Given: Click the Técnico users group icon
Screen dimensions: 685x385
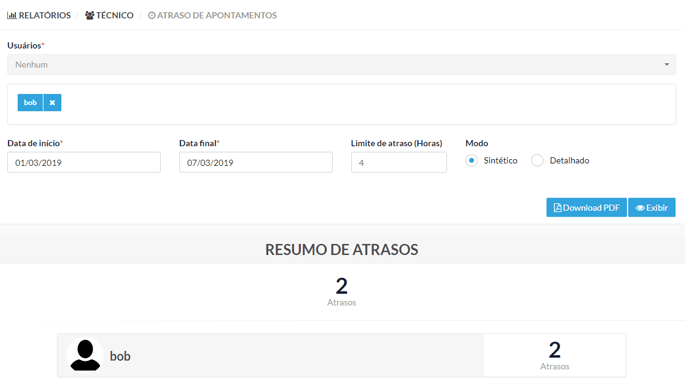Looking at the screenshot, I should (90, 15).
